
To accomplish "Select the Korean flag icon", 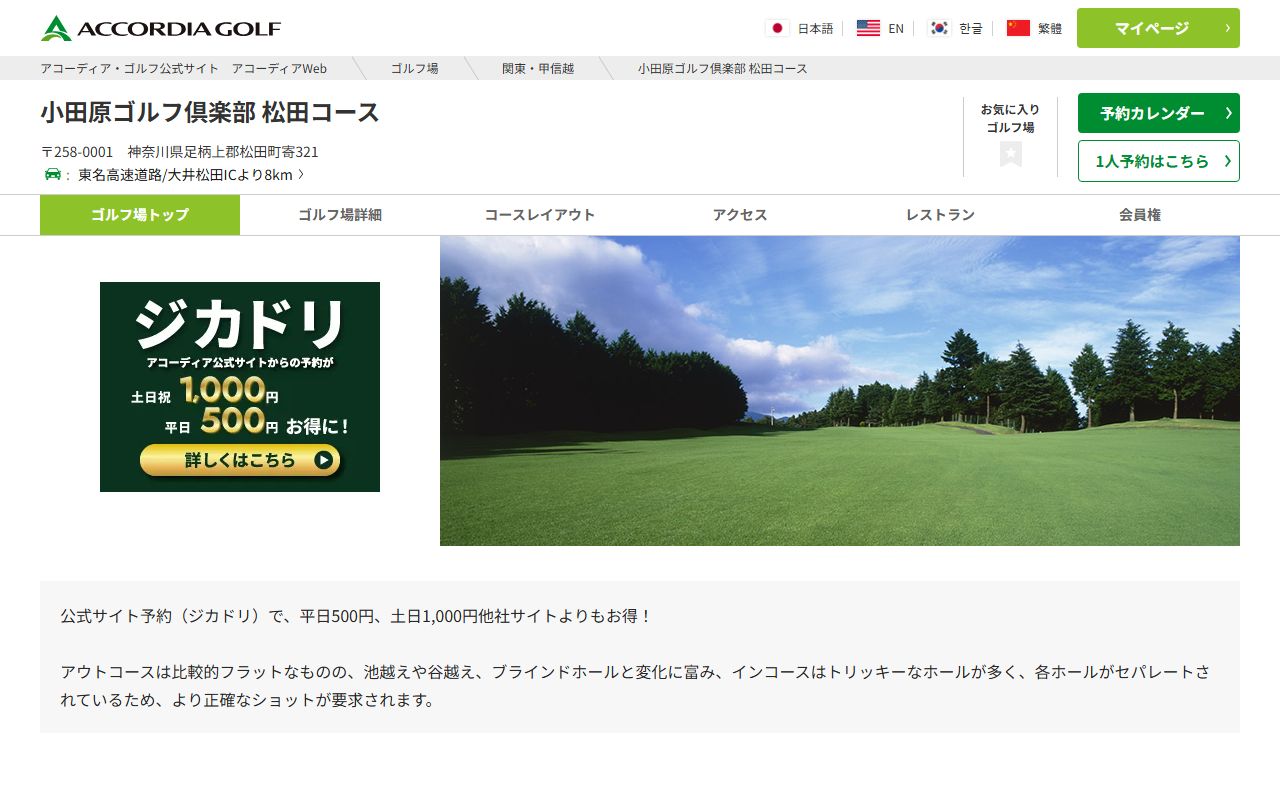I will 938,28.
